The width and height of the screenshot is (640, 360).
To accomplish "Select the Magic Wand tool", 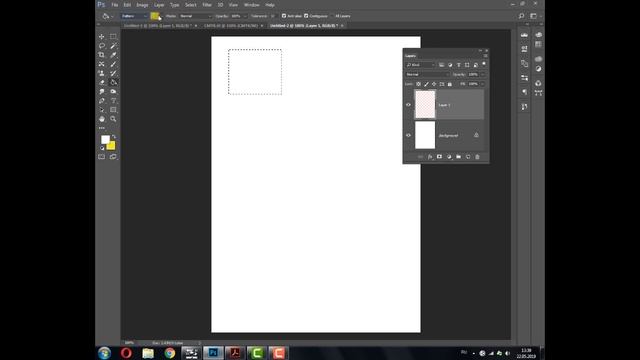I will coord(113,46).
